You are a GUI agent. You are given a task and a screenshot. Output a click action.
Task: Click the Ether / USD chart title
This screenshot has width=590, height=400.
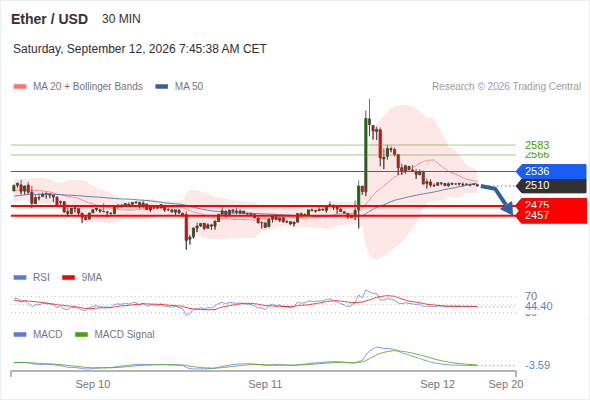point(49,19)
